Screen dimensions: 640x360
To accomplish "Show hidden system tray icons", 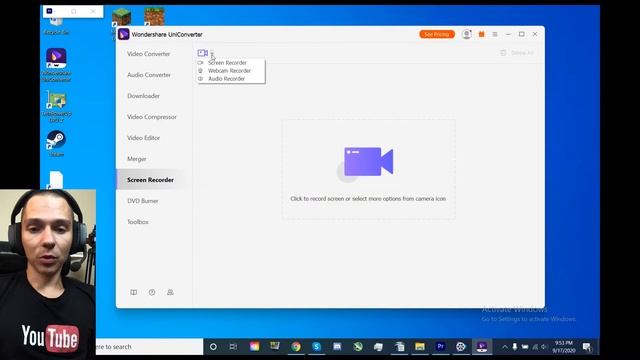I will [505, 347].
